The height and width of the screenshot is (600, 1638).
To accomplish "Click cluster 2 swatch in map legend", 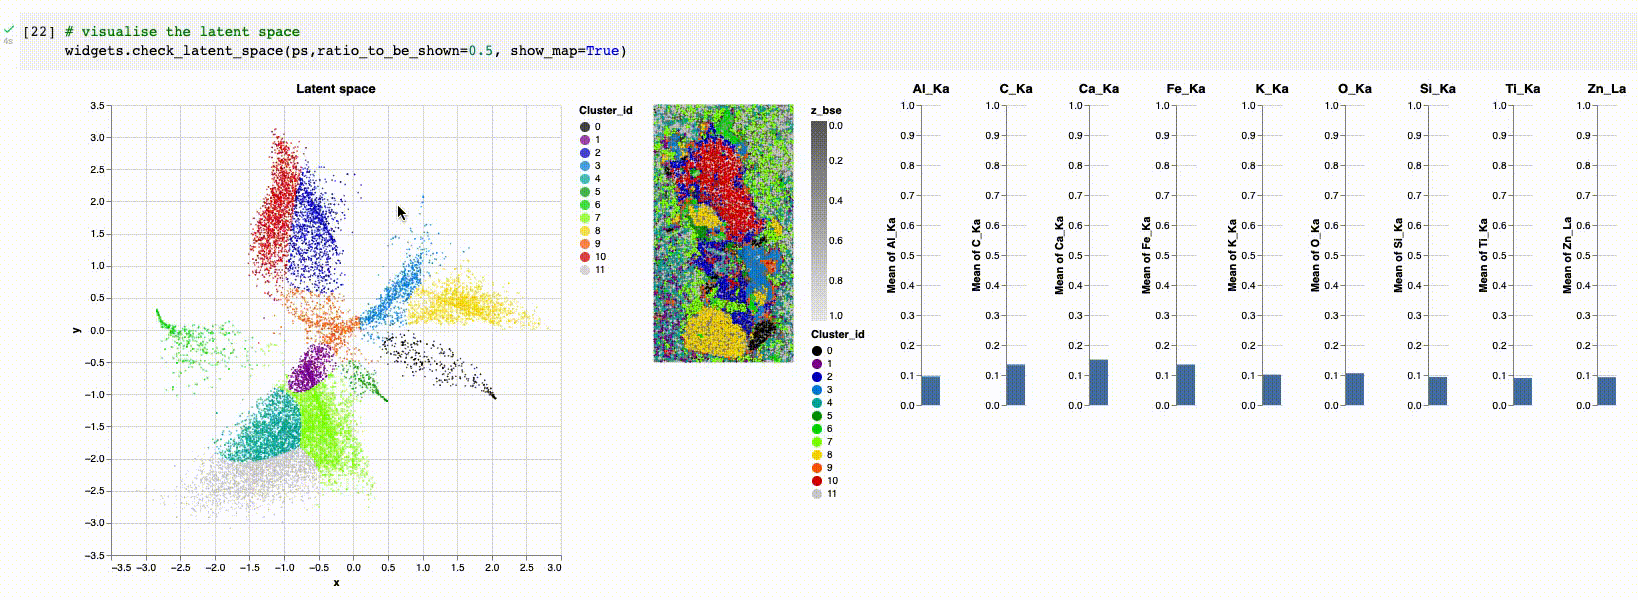I will pos(817,377).
